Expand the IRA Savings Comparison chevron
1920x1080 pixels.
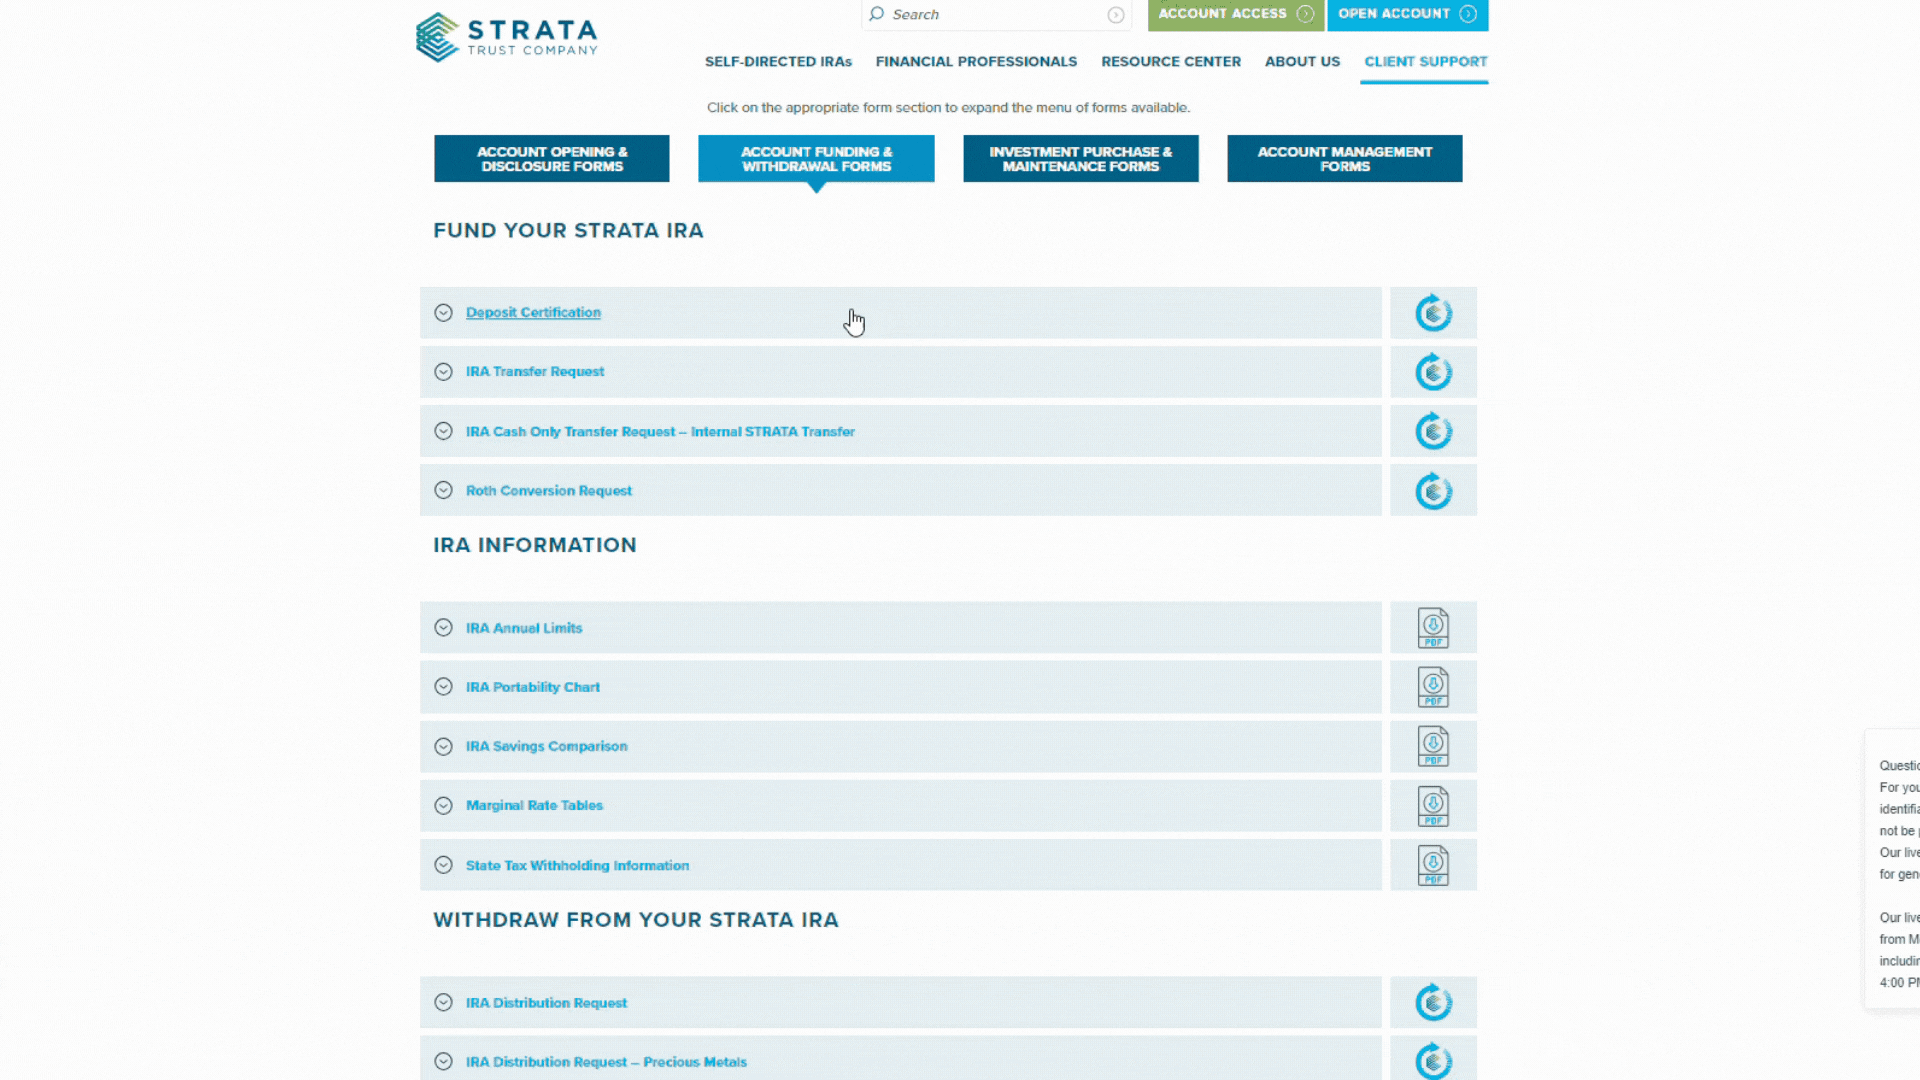click(444, 746)
